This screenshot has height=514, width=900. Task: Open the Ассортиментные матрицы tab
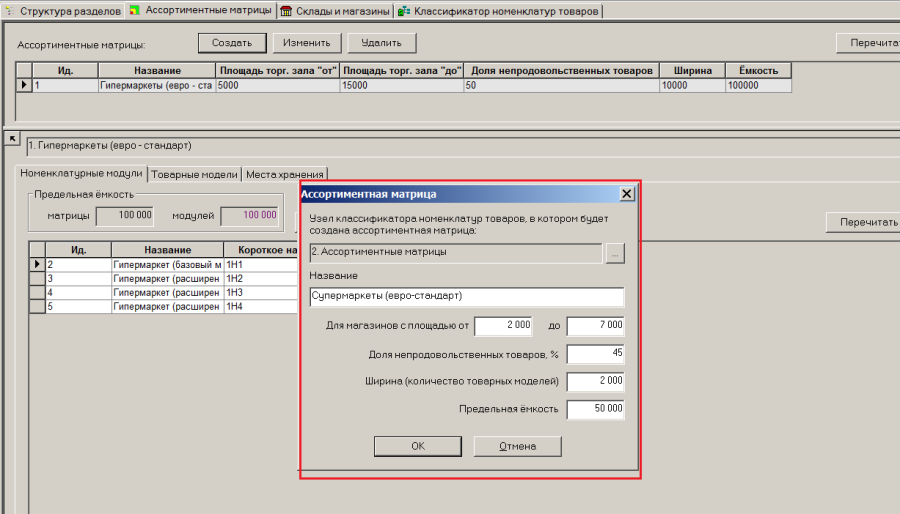pos(201,10)
